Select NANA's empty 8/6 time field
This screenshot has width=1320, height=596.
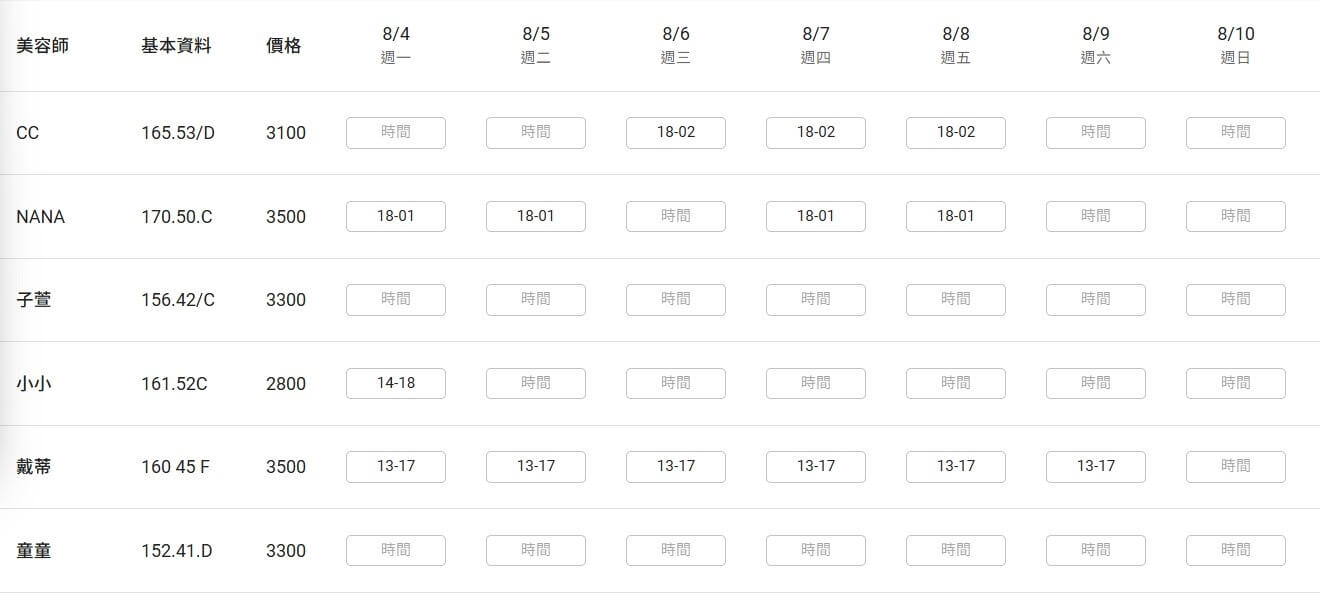[676, 216]
